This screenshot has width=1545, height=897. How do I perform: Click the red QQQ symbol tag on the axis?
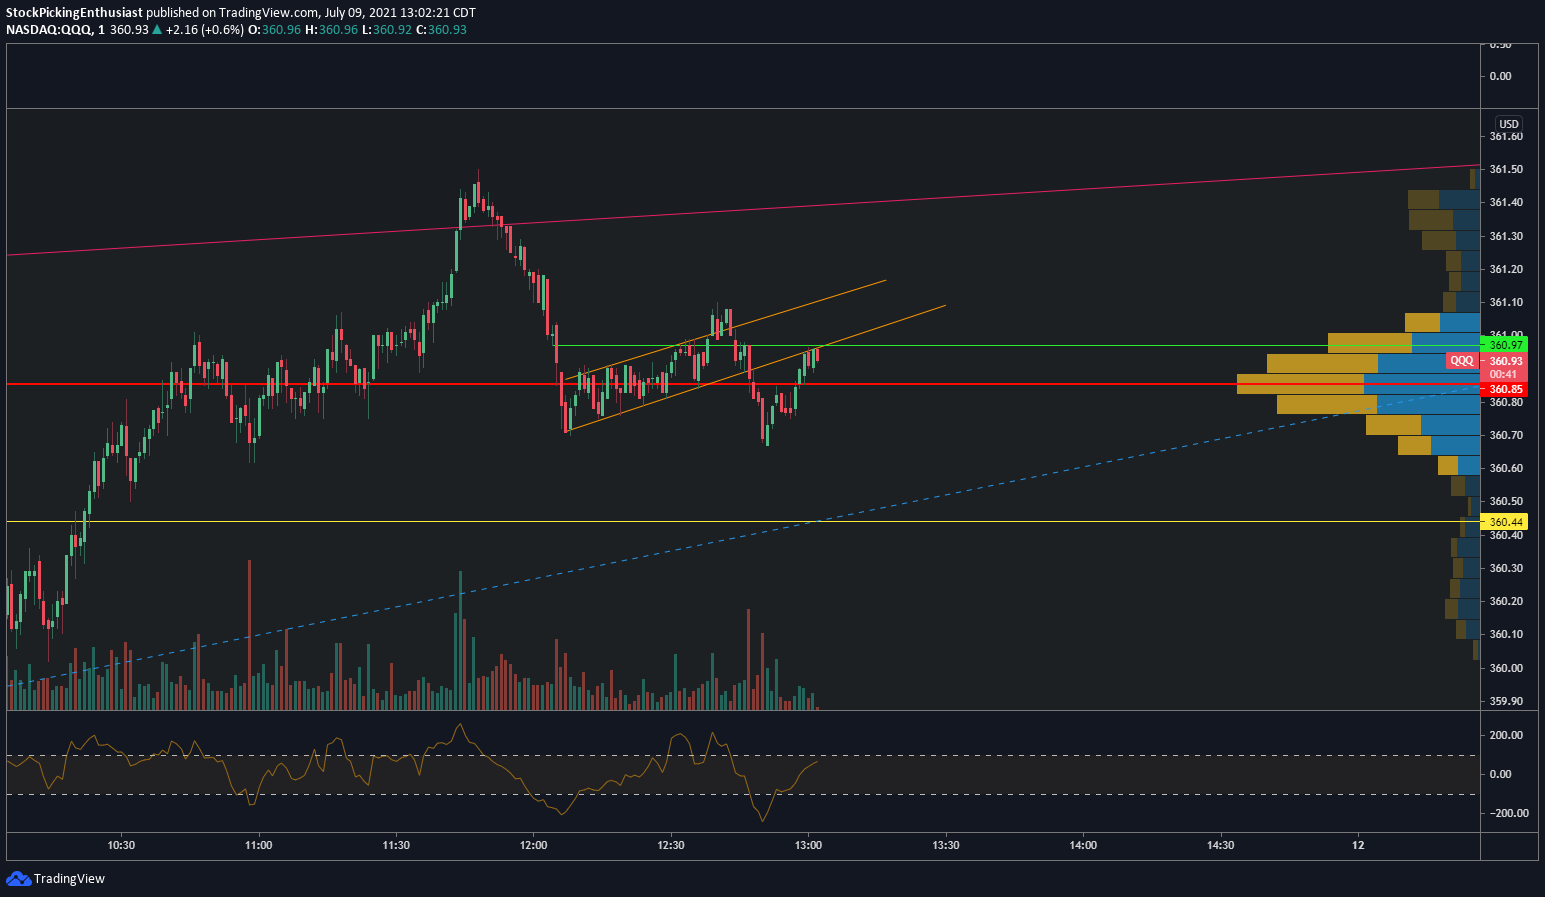(1462, 361)
